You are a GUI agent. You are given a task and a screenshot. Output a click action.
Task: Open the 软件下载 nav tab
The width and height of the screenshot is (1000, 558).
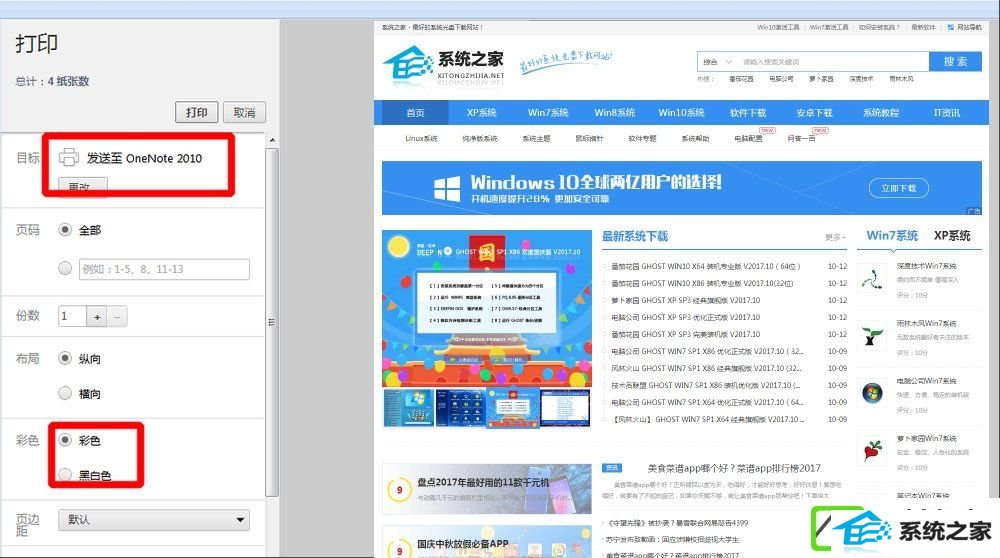point(748,113)
